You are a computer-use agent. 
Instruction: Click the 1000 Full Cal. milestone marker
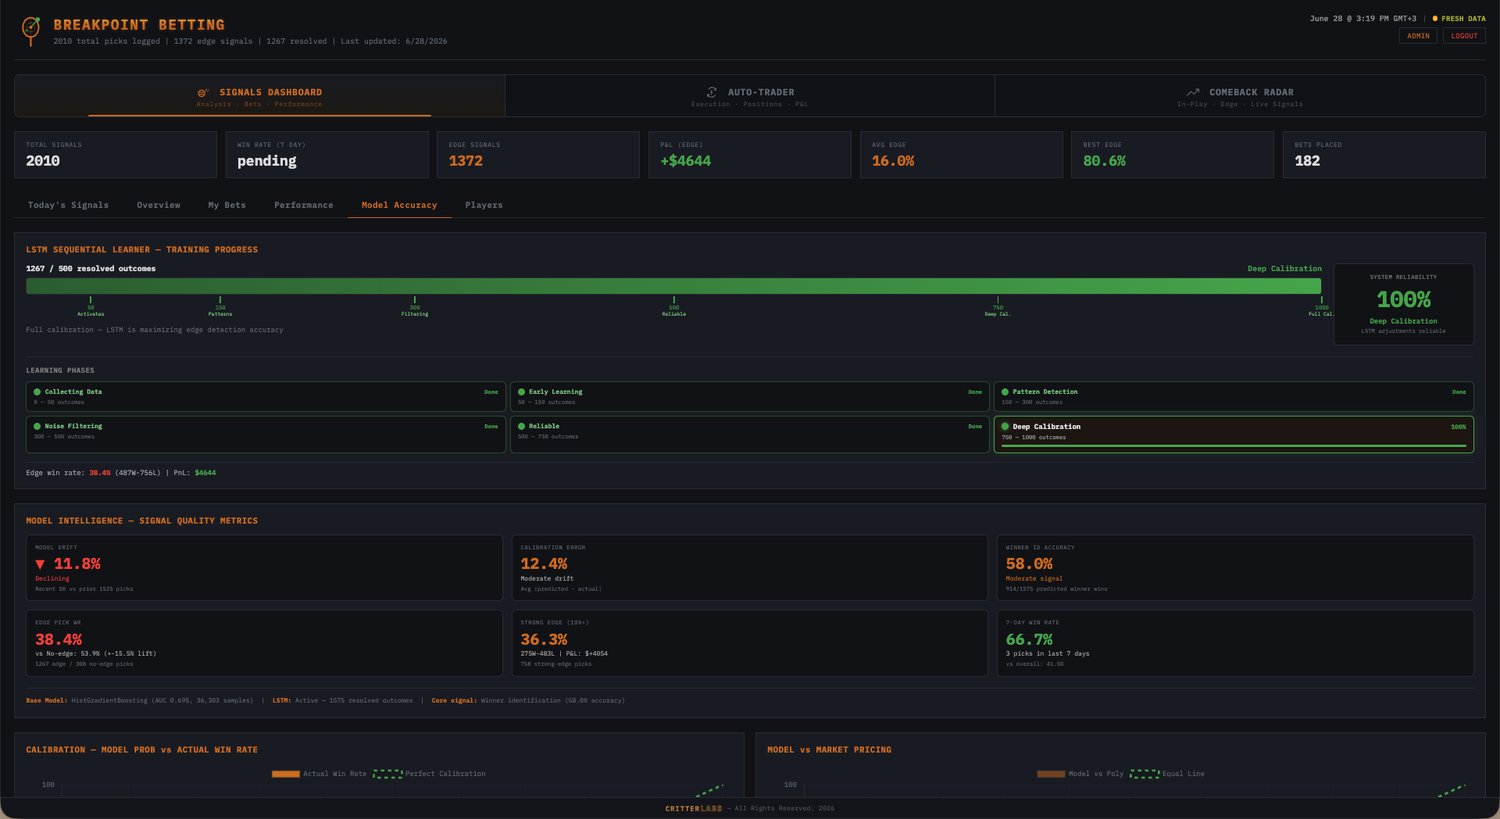click(1321, 306)
